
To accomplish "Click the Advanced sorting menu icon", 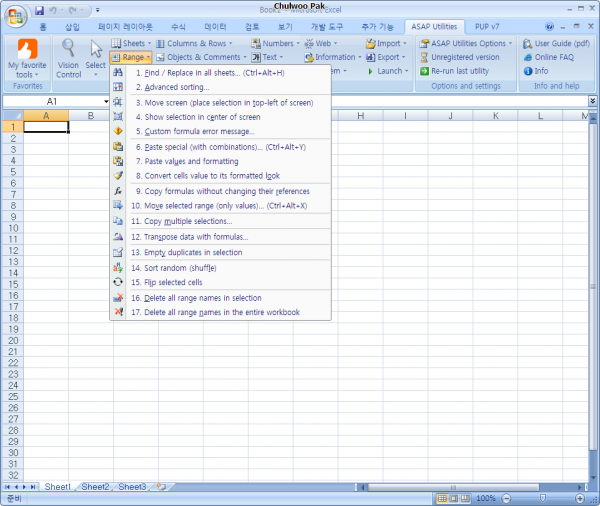I will tap(118, 87).
